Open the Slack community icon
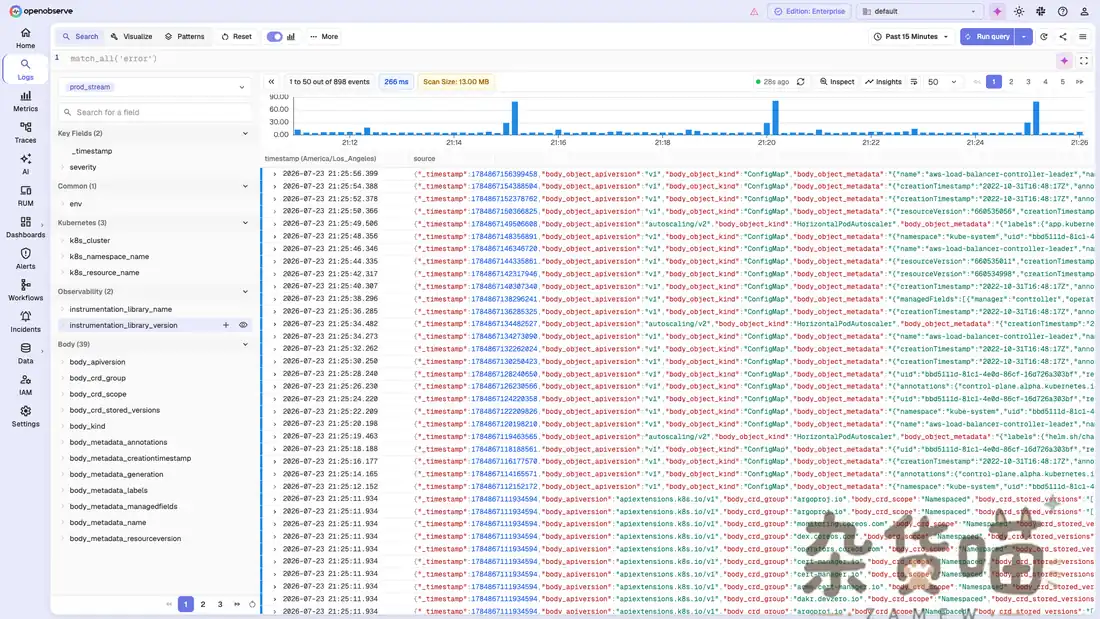The width and height of the screenshot is (1100, 619). [1041, 11]
